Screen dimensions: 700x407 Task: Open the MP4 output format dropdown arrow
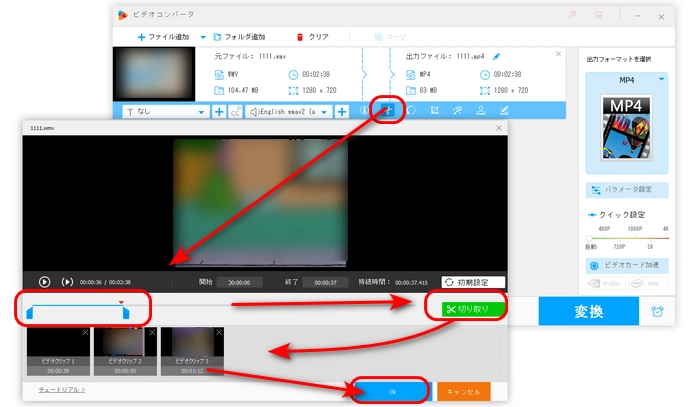[662, 79]
